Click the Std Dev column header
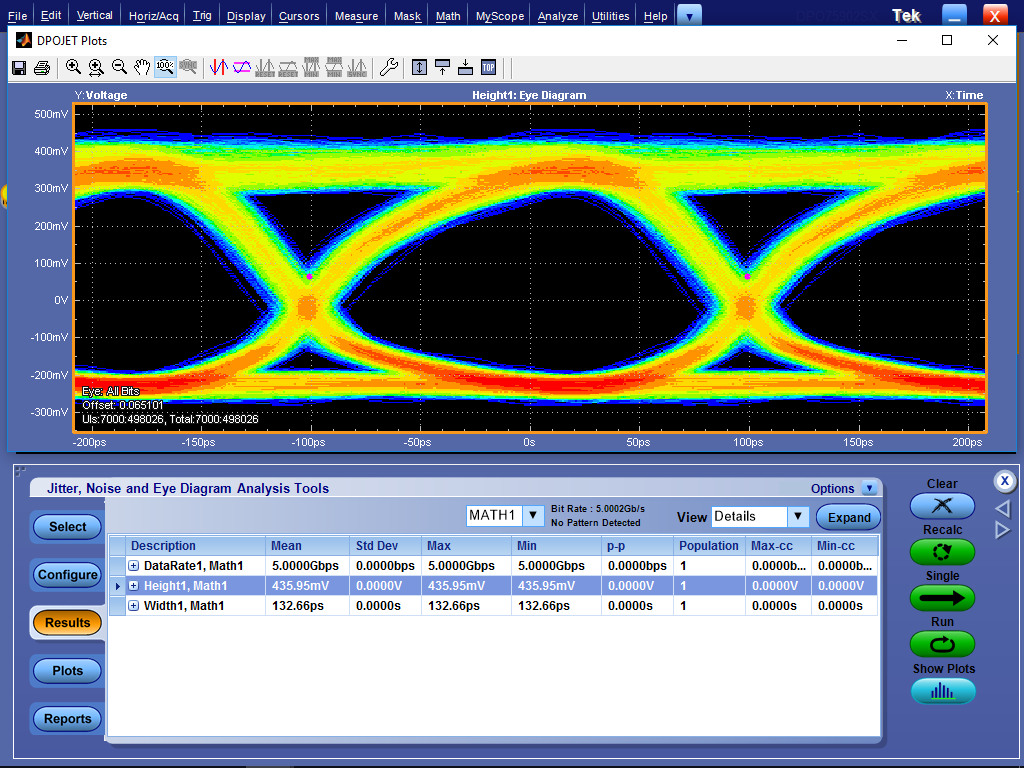The height and width of the screenshot is (768, 1024). point(385,546)
